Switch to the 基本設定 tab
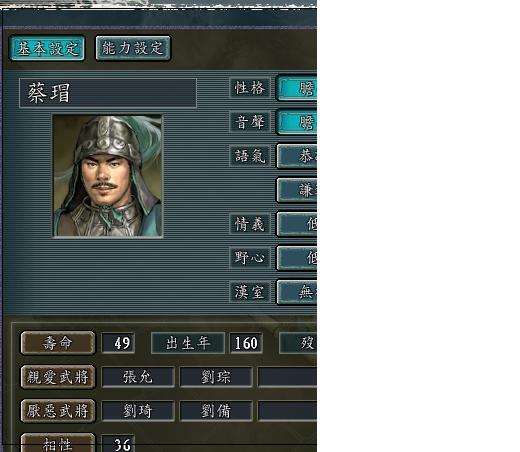520x452 pixels. 47,48
